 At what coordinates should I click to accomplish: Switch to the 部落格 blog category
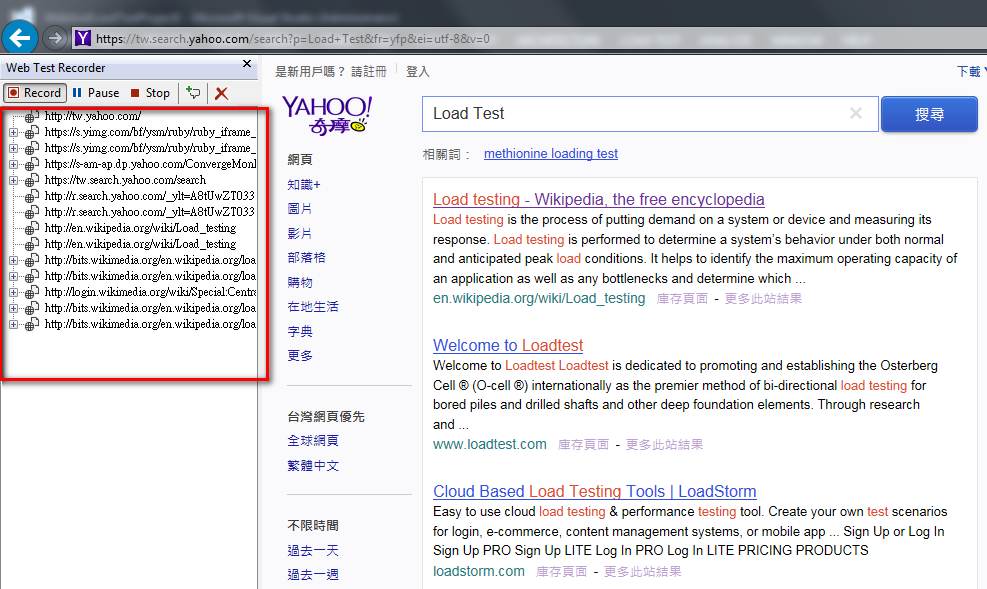(307, 258)
